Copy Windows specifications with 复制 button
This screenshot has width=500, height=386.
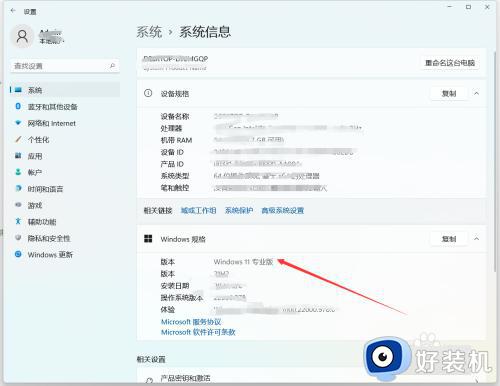449,239
